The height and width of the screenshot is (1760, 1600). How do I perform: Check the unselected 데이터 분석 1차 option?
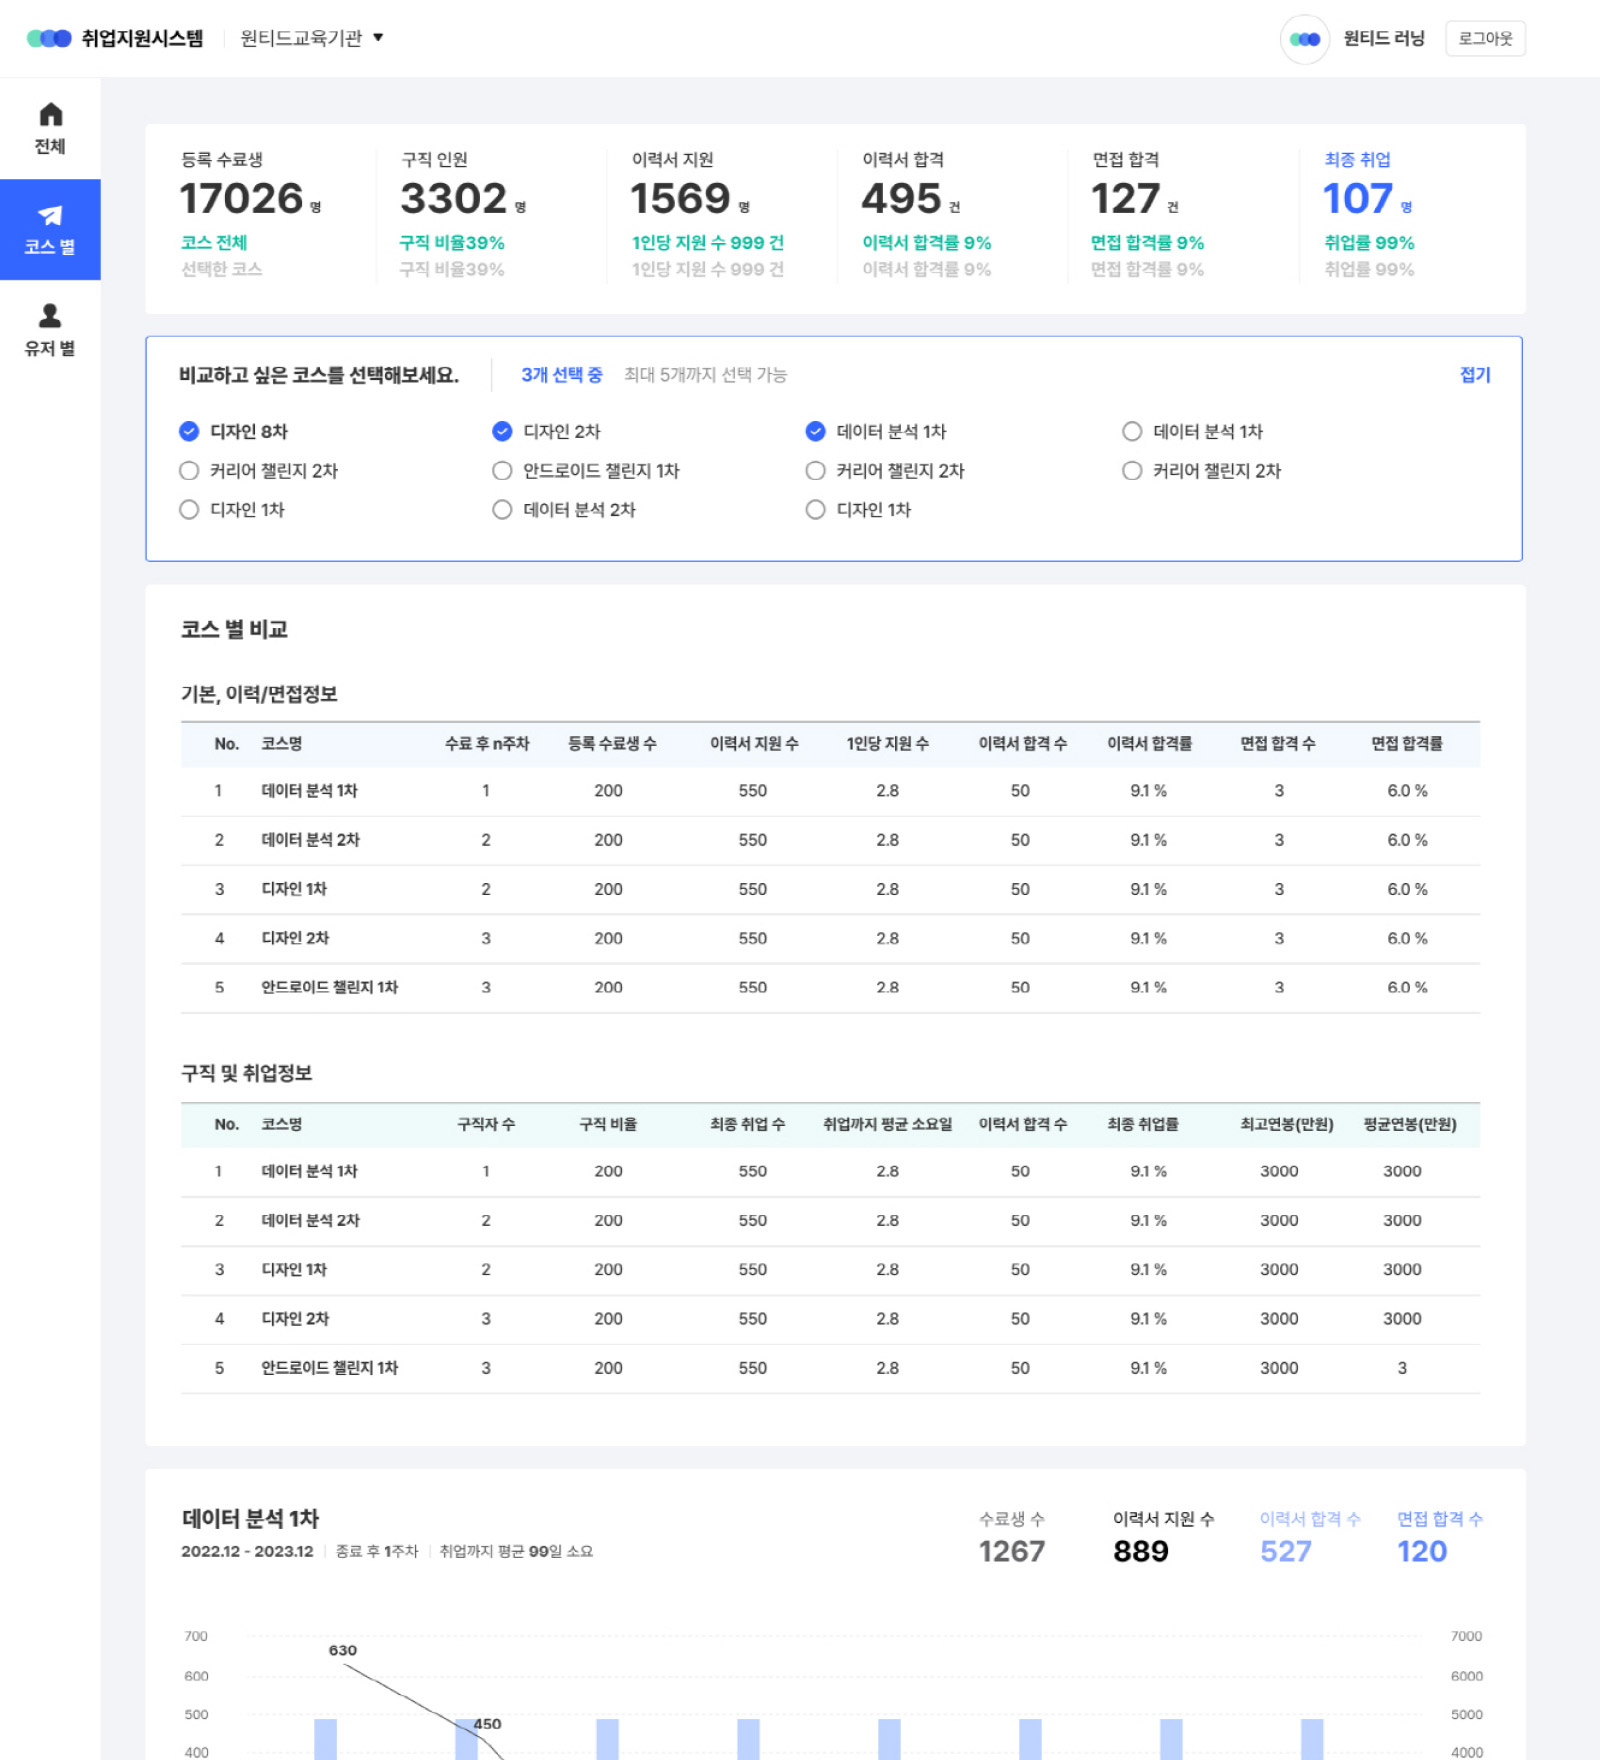tap(1132, 431)
